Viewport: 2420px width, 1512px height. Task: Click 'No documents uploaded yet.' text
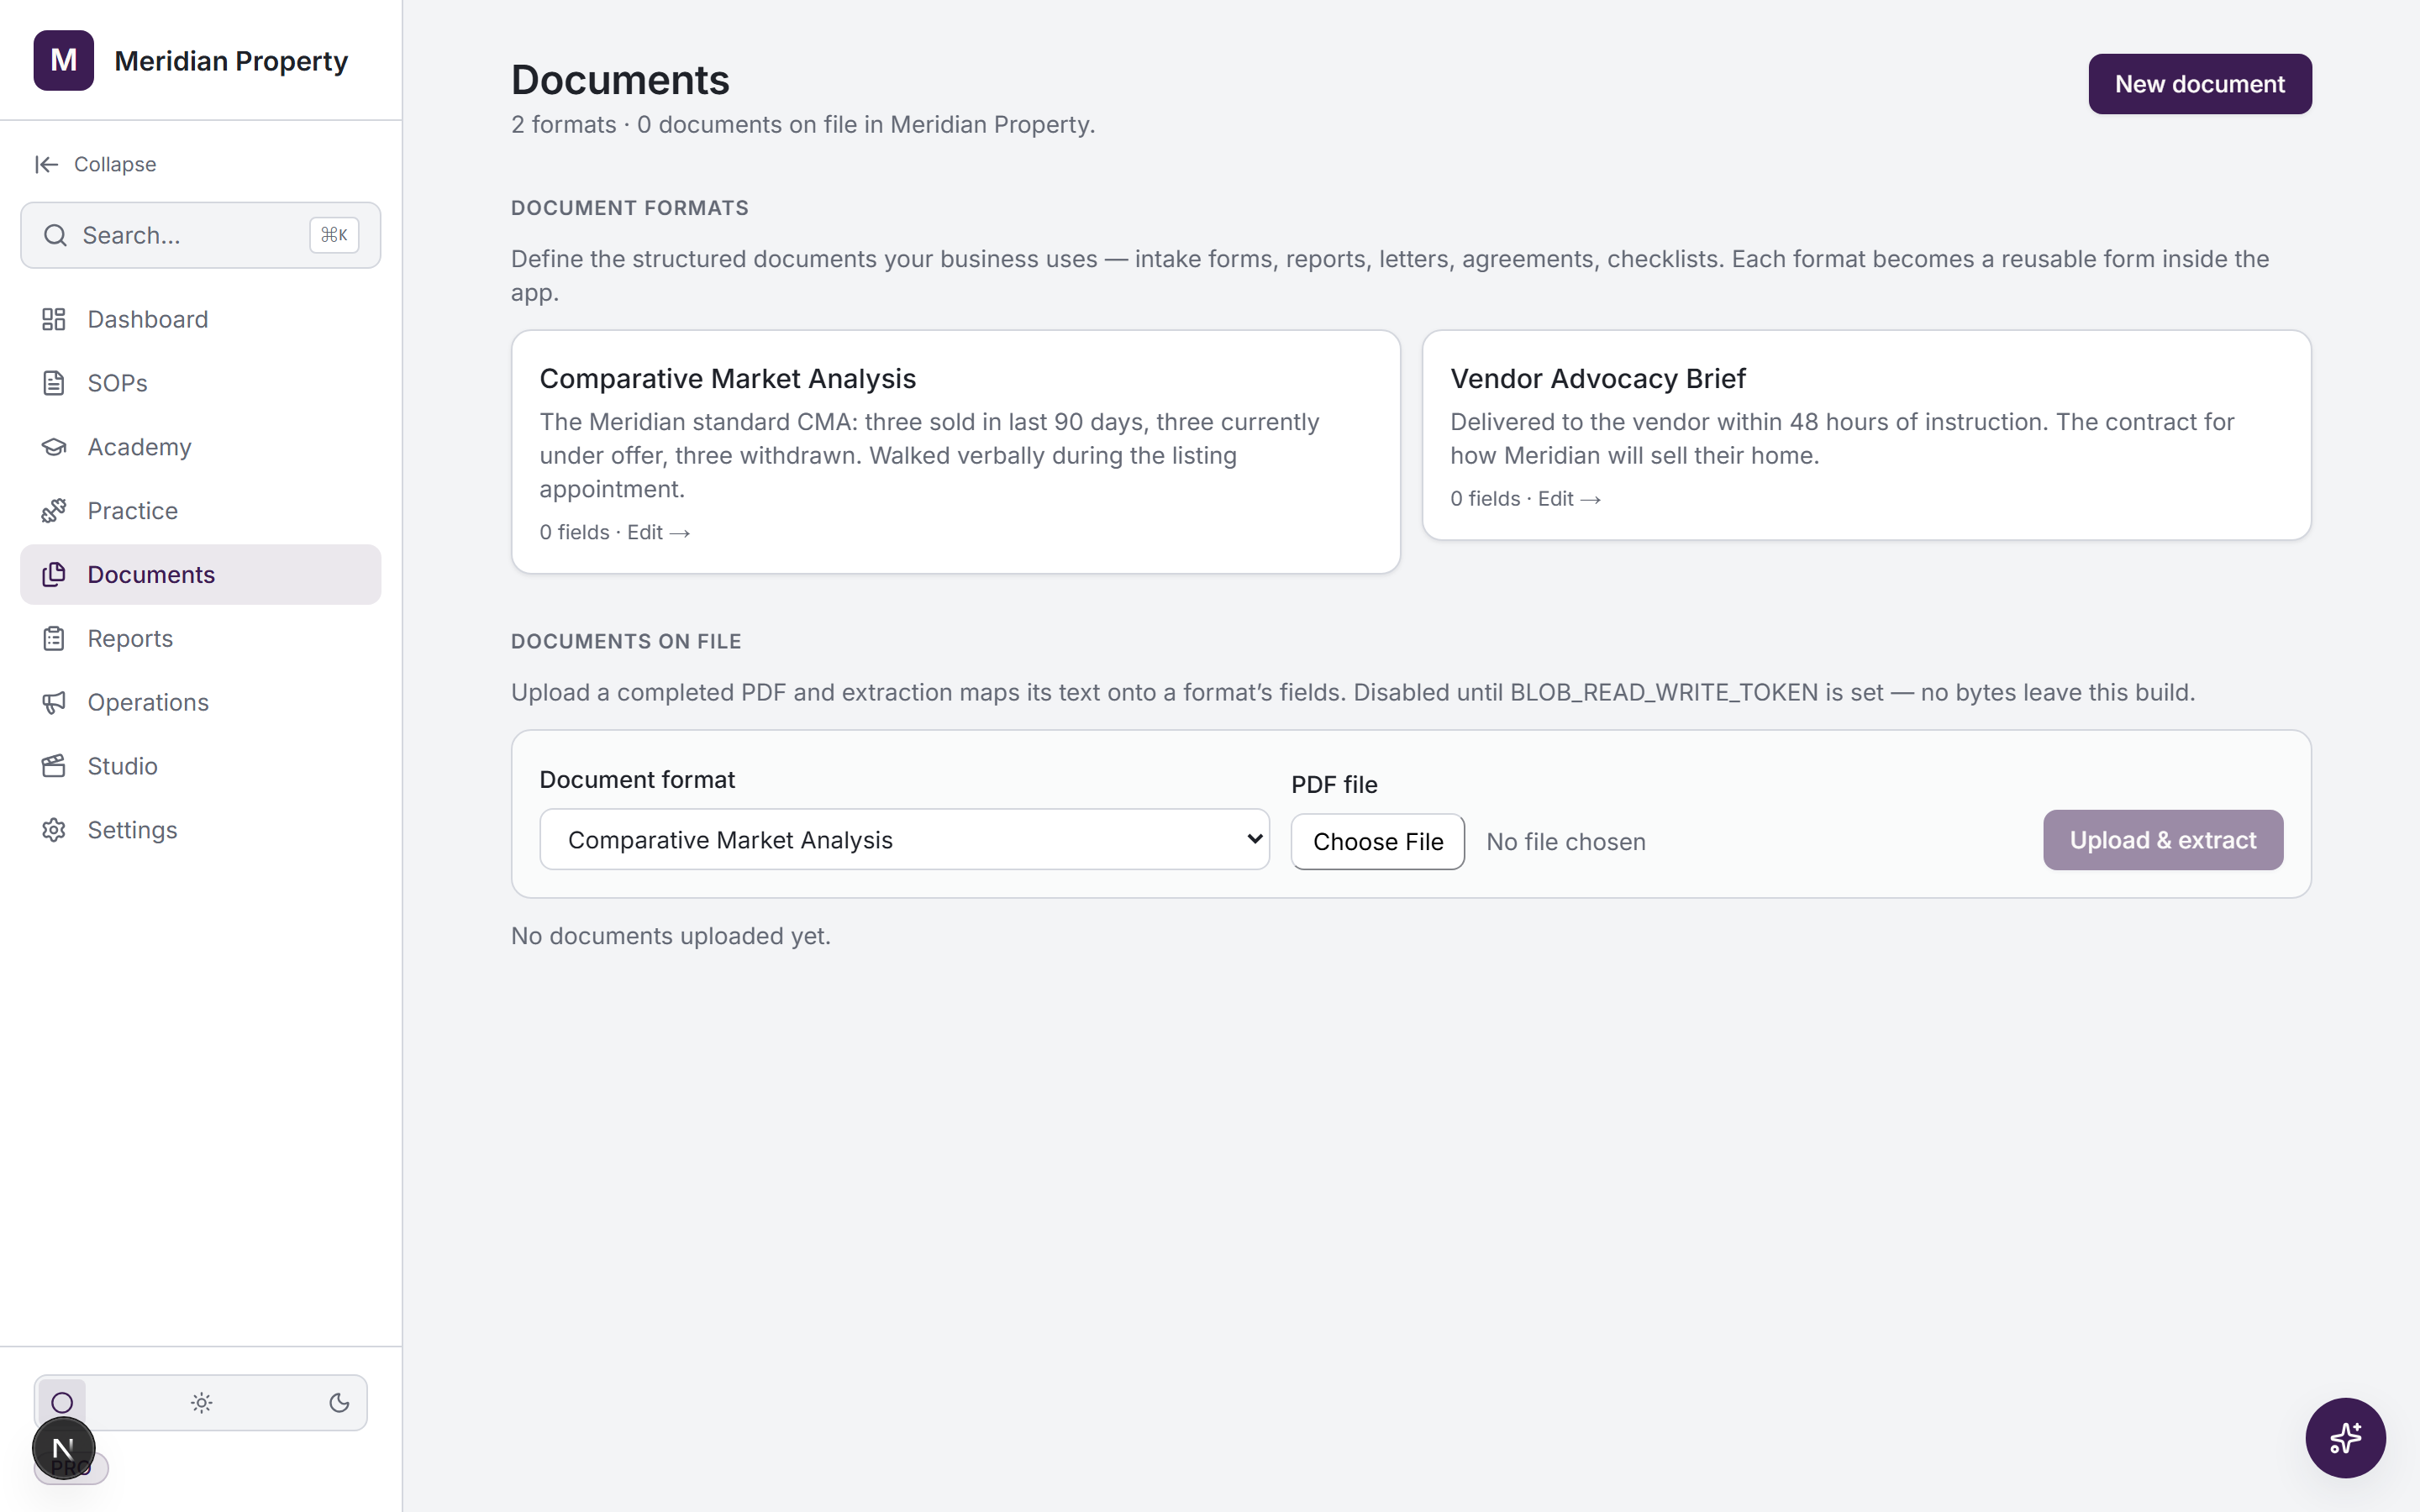[x=671, y=936]
